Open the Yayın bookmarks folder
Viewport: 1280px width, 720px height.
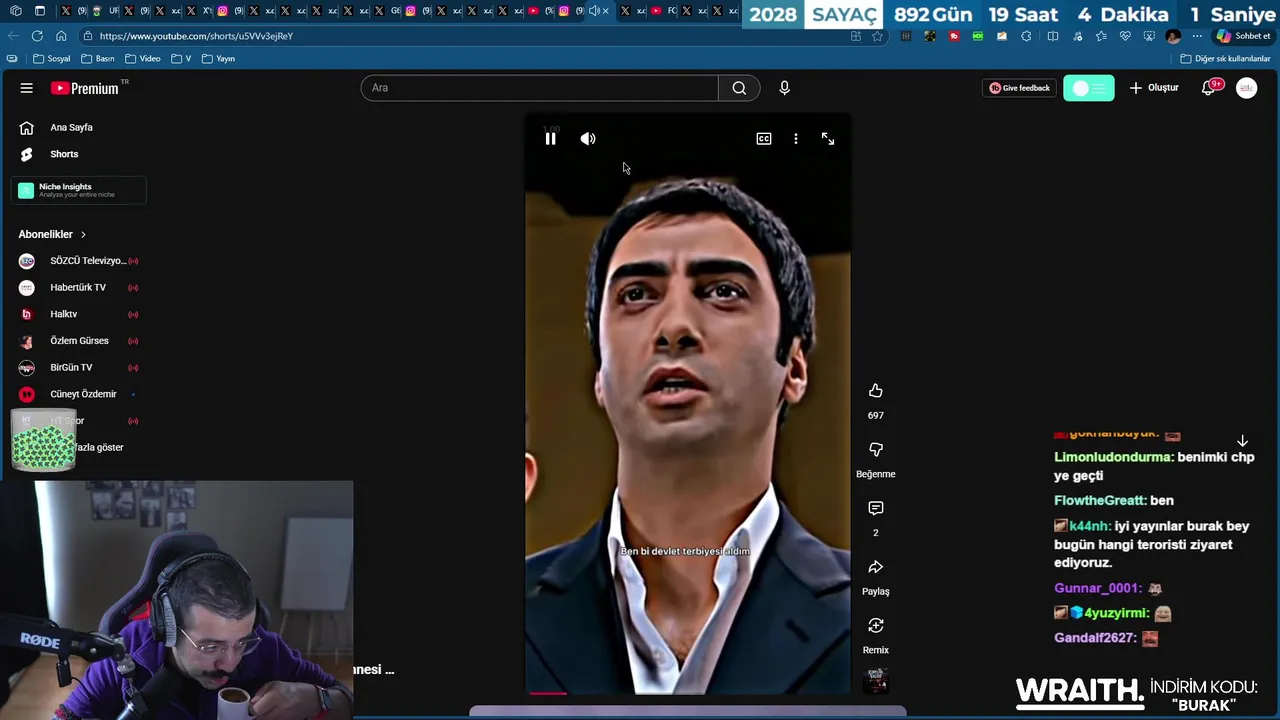click(219, 59)
